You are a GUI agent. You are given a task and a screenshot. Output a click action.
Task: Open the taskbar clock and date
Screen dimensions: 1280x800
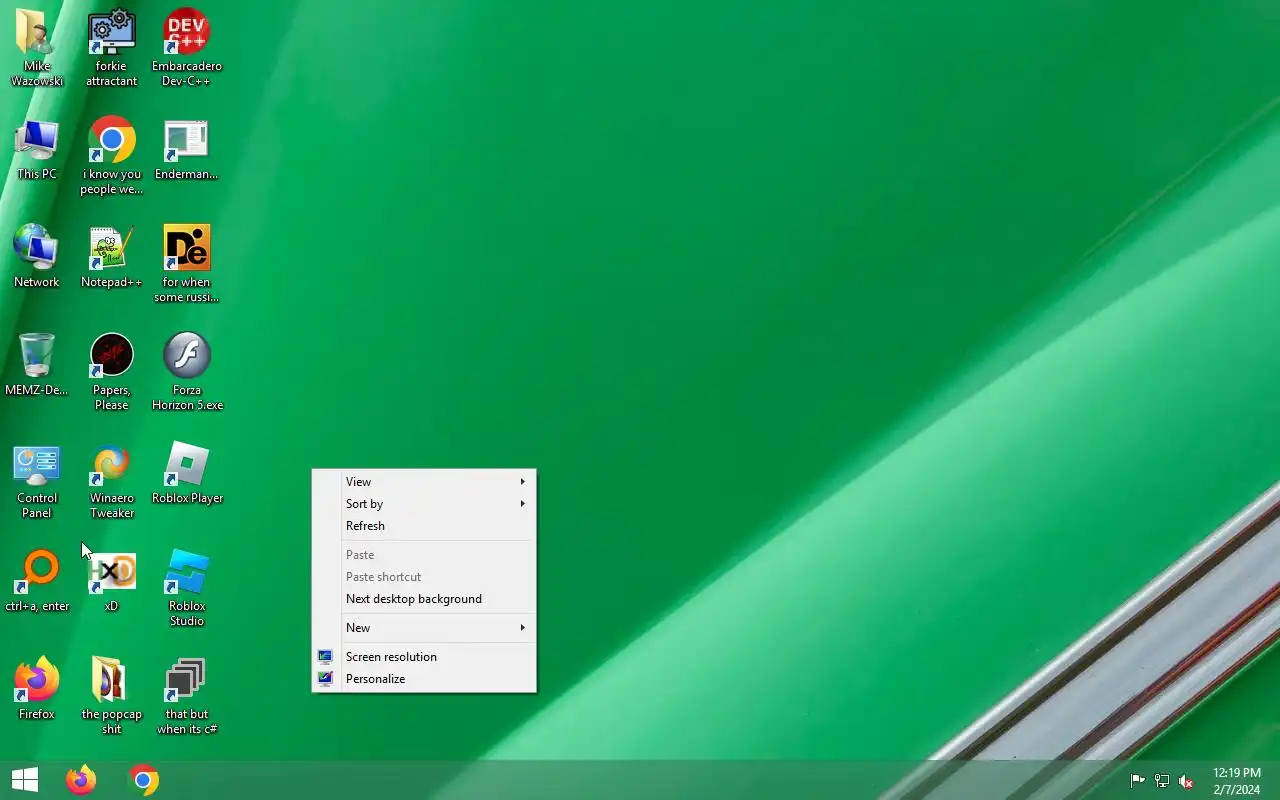1237,781
